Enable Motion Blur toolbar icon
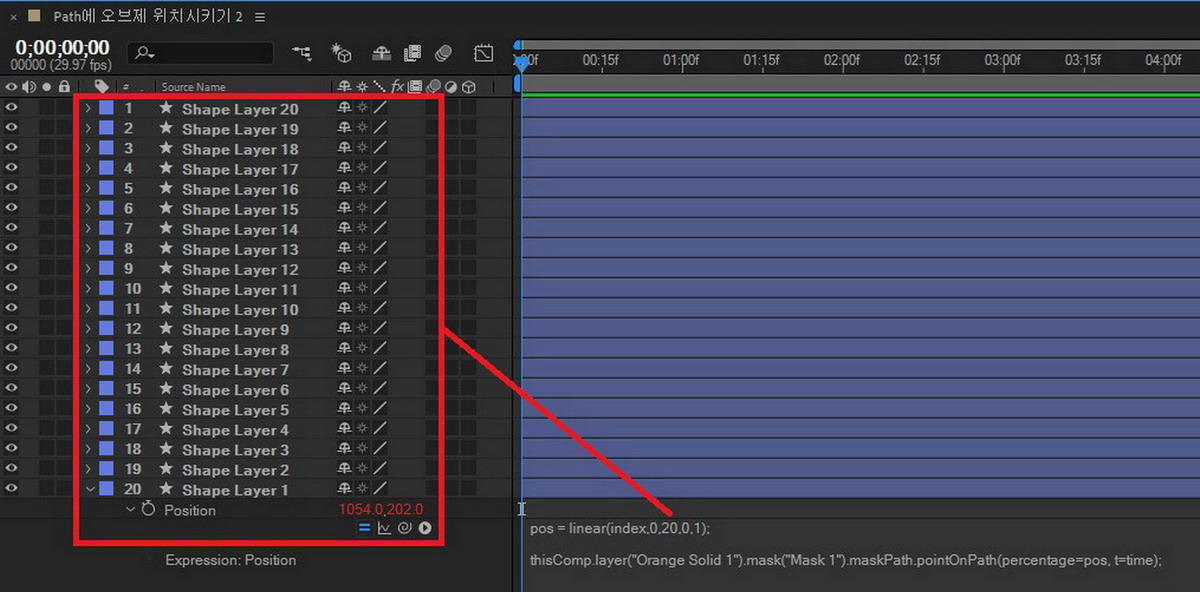The width and height of the screenshot is (1200, 592). tap(443, 52)
